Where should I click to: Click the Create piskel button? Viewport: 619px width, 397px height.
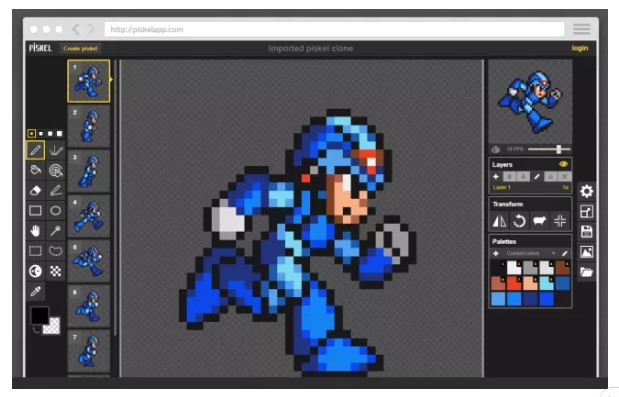coord(81,48)
